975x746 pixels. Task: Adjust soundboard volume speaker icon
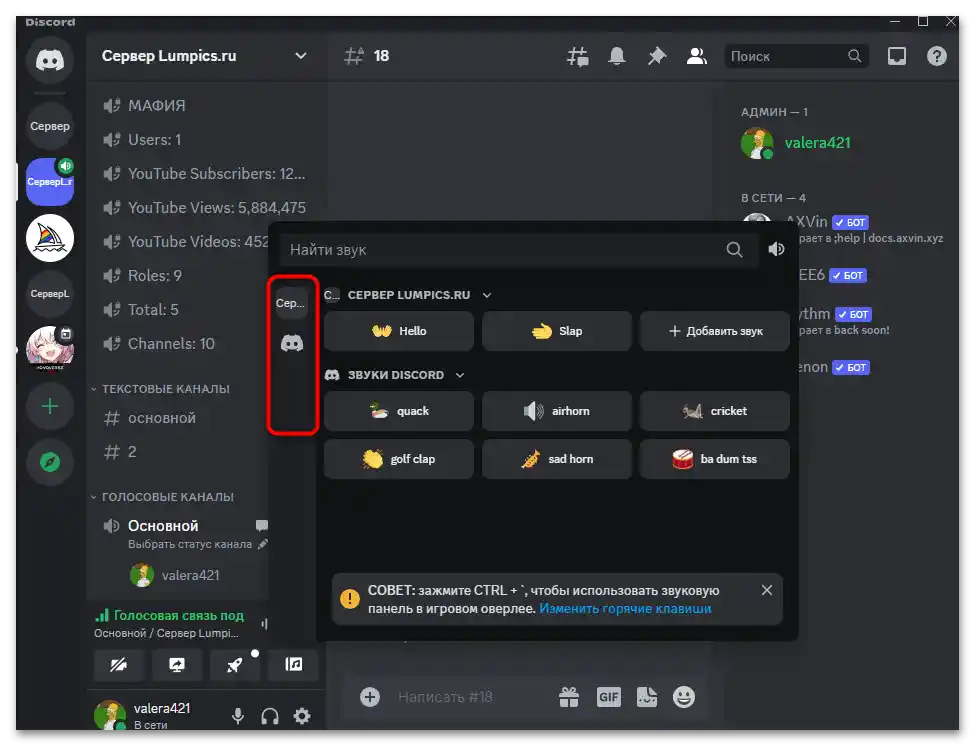[776, 249]
